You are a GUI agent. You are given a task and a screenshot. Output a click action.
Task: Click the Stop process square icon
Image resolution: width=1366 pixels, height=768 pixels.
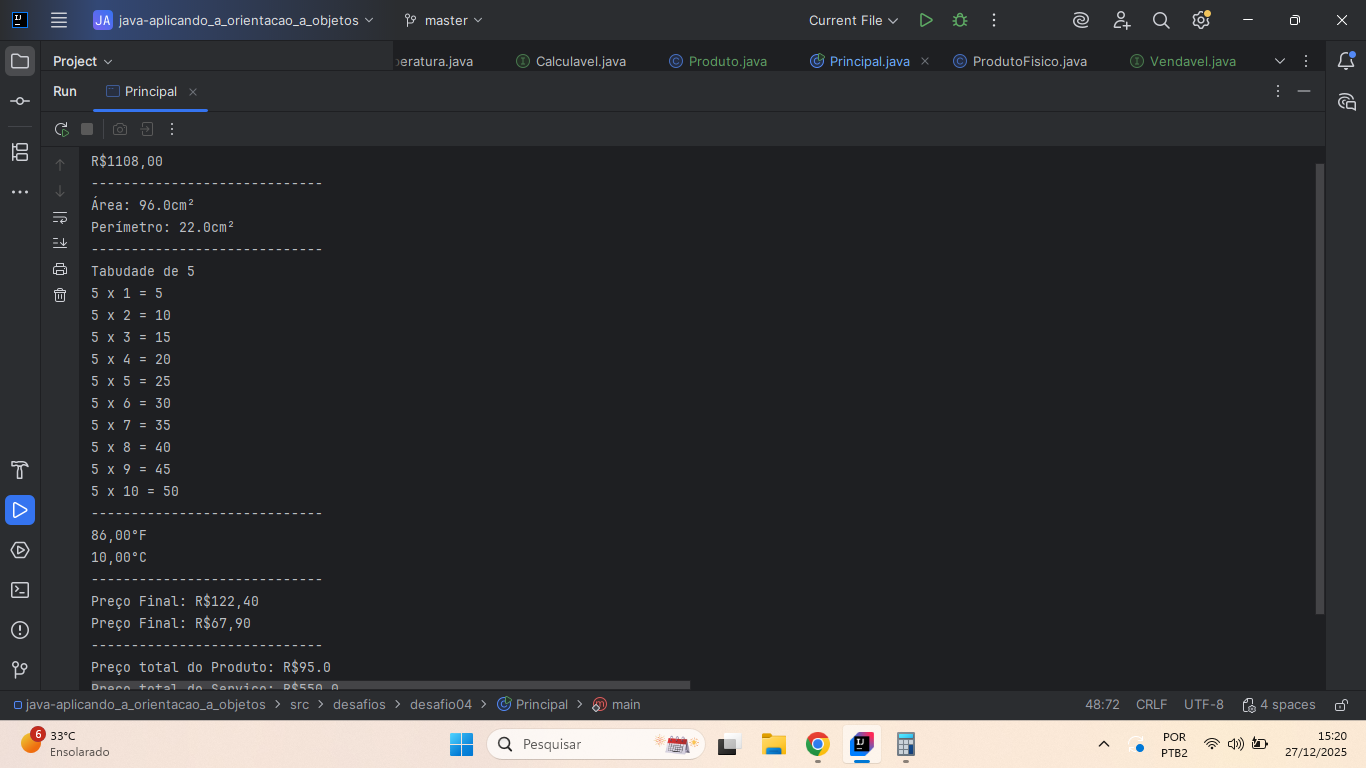pyautogui.click(x=87, y=129)
